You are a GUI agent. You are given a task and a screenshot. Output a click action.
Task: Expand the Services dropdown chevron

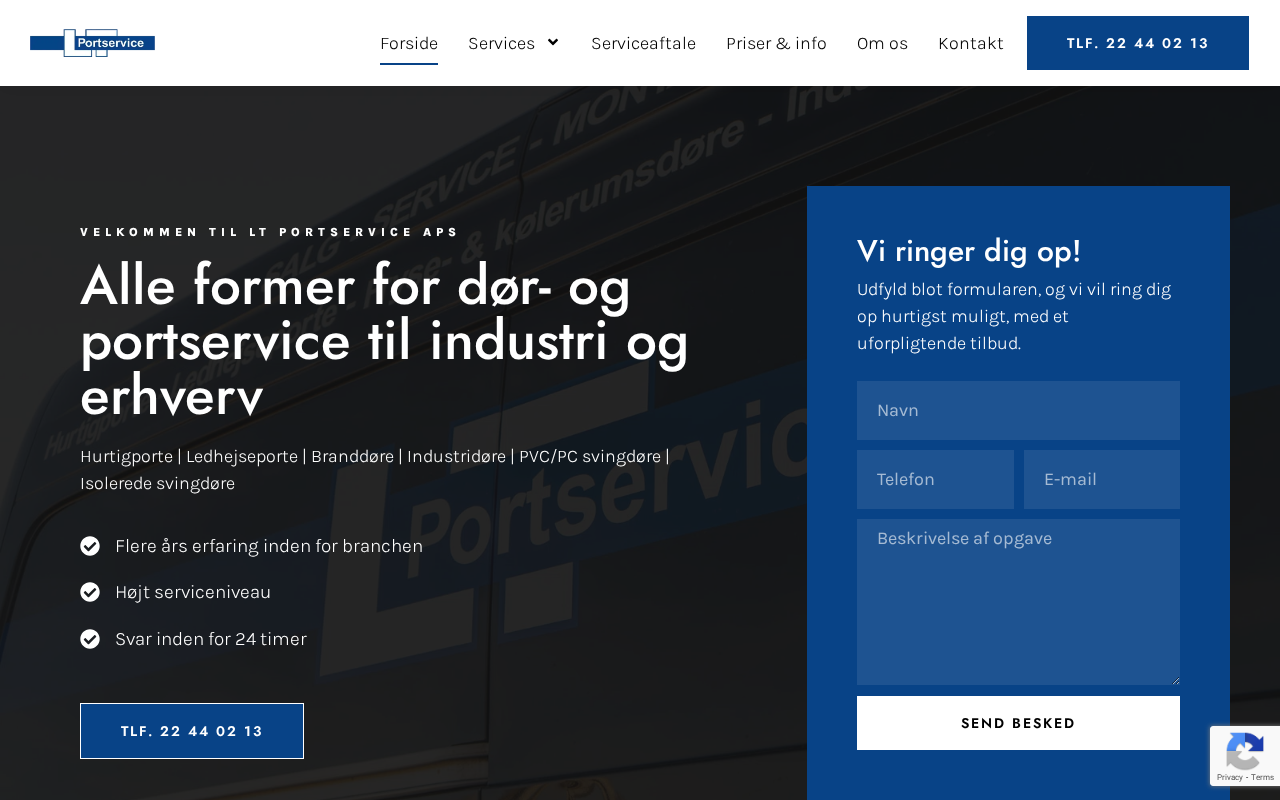pos(552,42)
